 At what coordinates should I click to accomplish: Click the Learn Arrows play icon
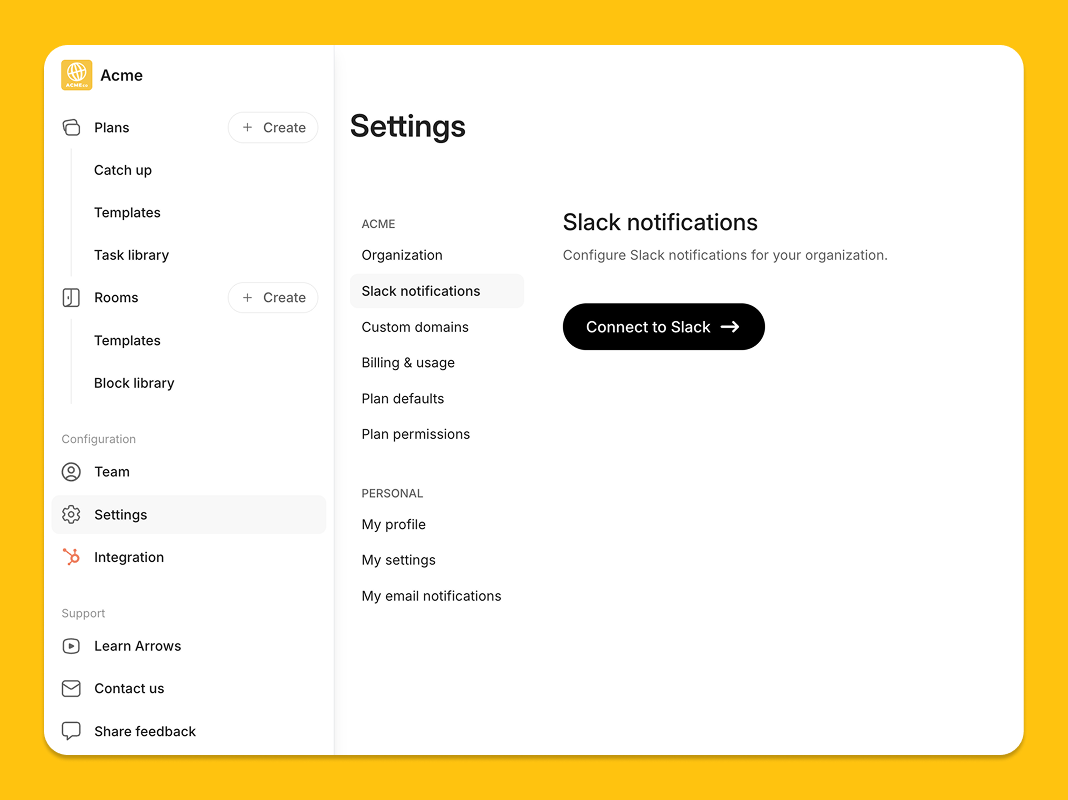71,646
